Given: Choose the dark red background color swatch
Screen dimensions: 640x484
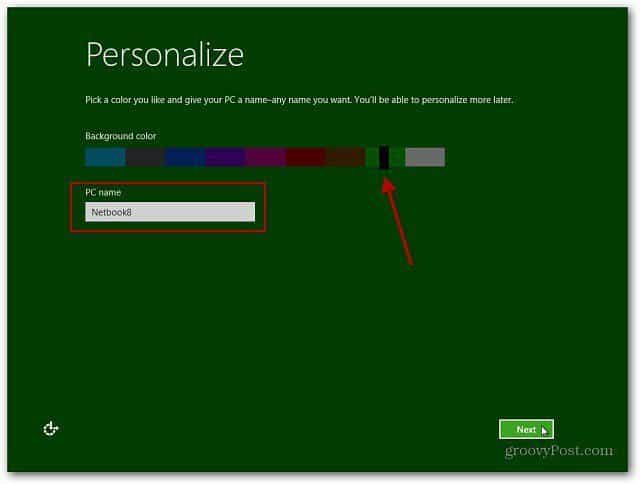Looking at the screenshot, I should click(305, 157).
